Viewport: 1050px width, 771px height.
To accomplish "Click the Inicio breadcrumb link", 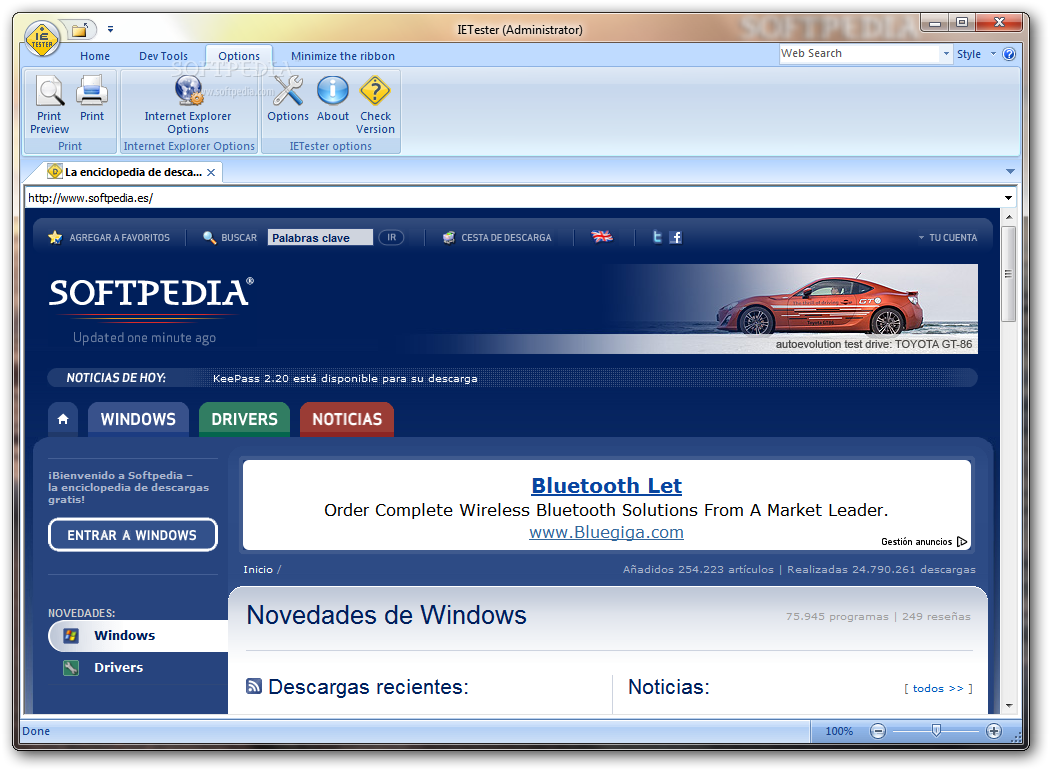I will coord(258,569).
